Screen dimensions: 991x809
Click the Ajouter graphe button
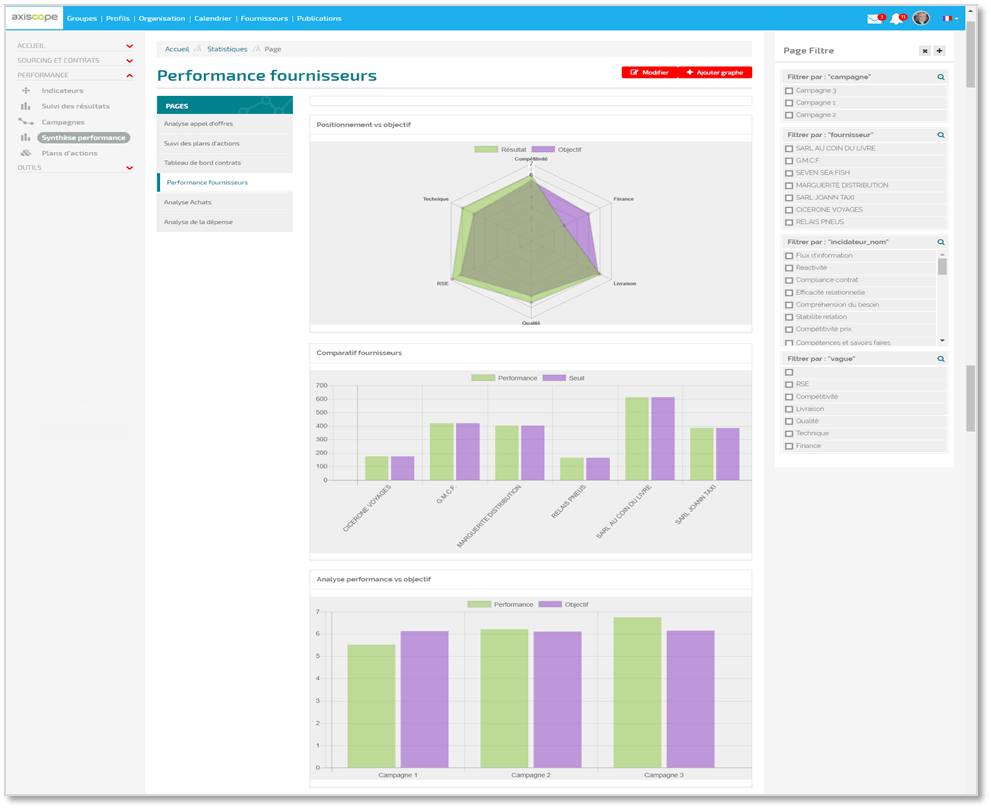click(715, 73)
